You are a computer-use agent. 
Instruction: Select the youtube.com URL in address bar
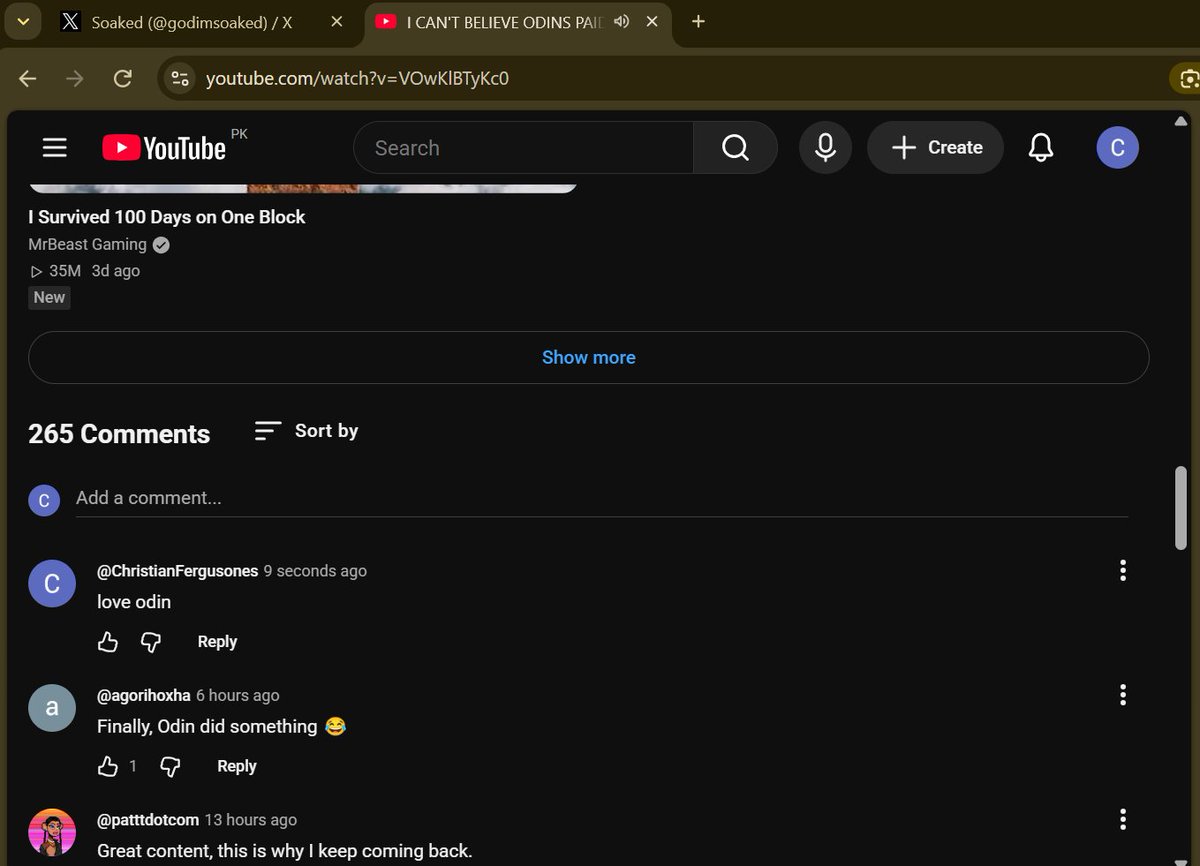click(x=357, y=78)
